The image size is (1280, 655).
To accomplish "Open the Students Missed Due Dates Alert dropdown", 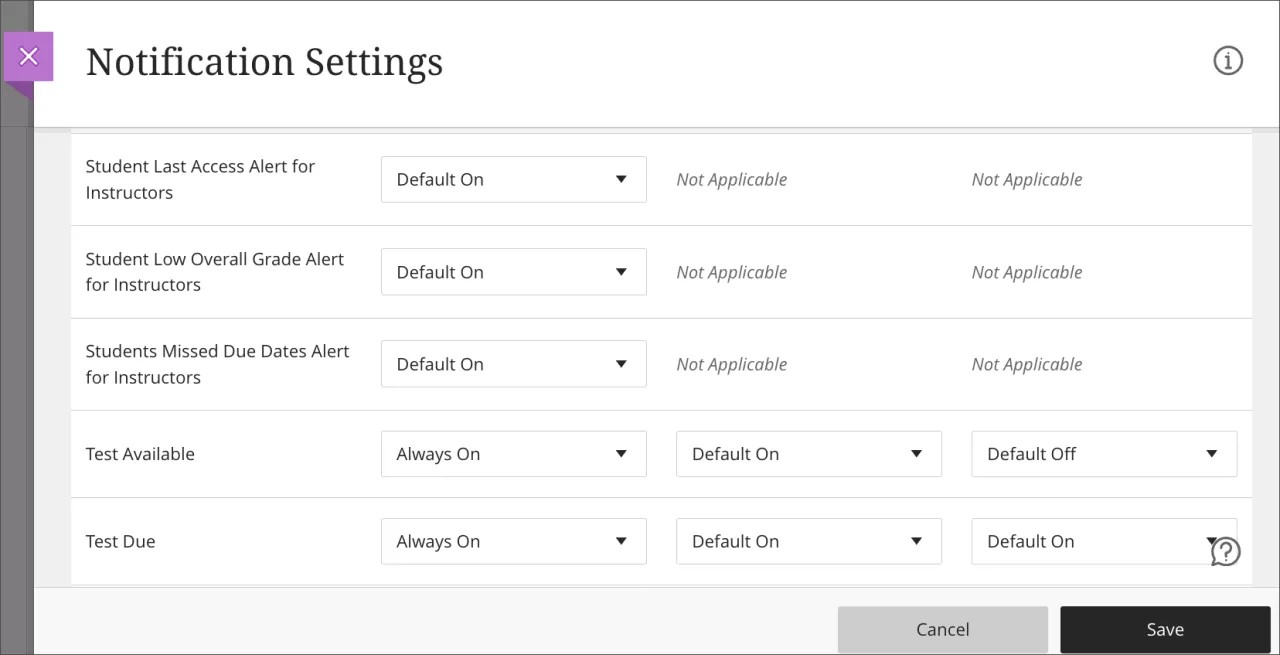I will [x=513, y=363].
